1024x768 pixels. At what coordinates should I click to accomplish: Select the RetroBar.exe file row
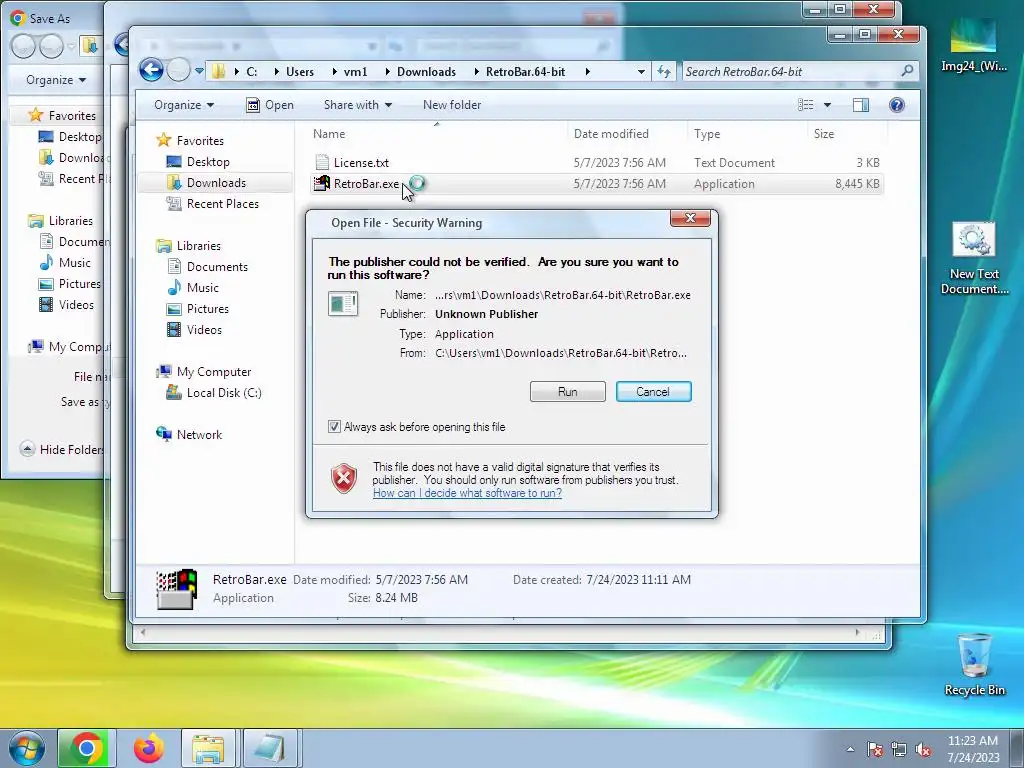[597, 184]
